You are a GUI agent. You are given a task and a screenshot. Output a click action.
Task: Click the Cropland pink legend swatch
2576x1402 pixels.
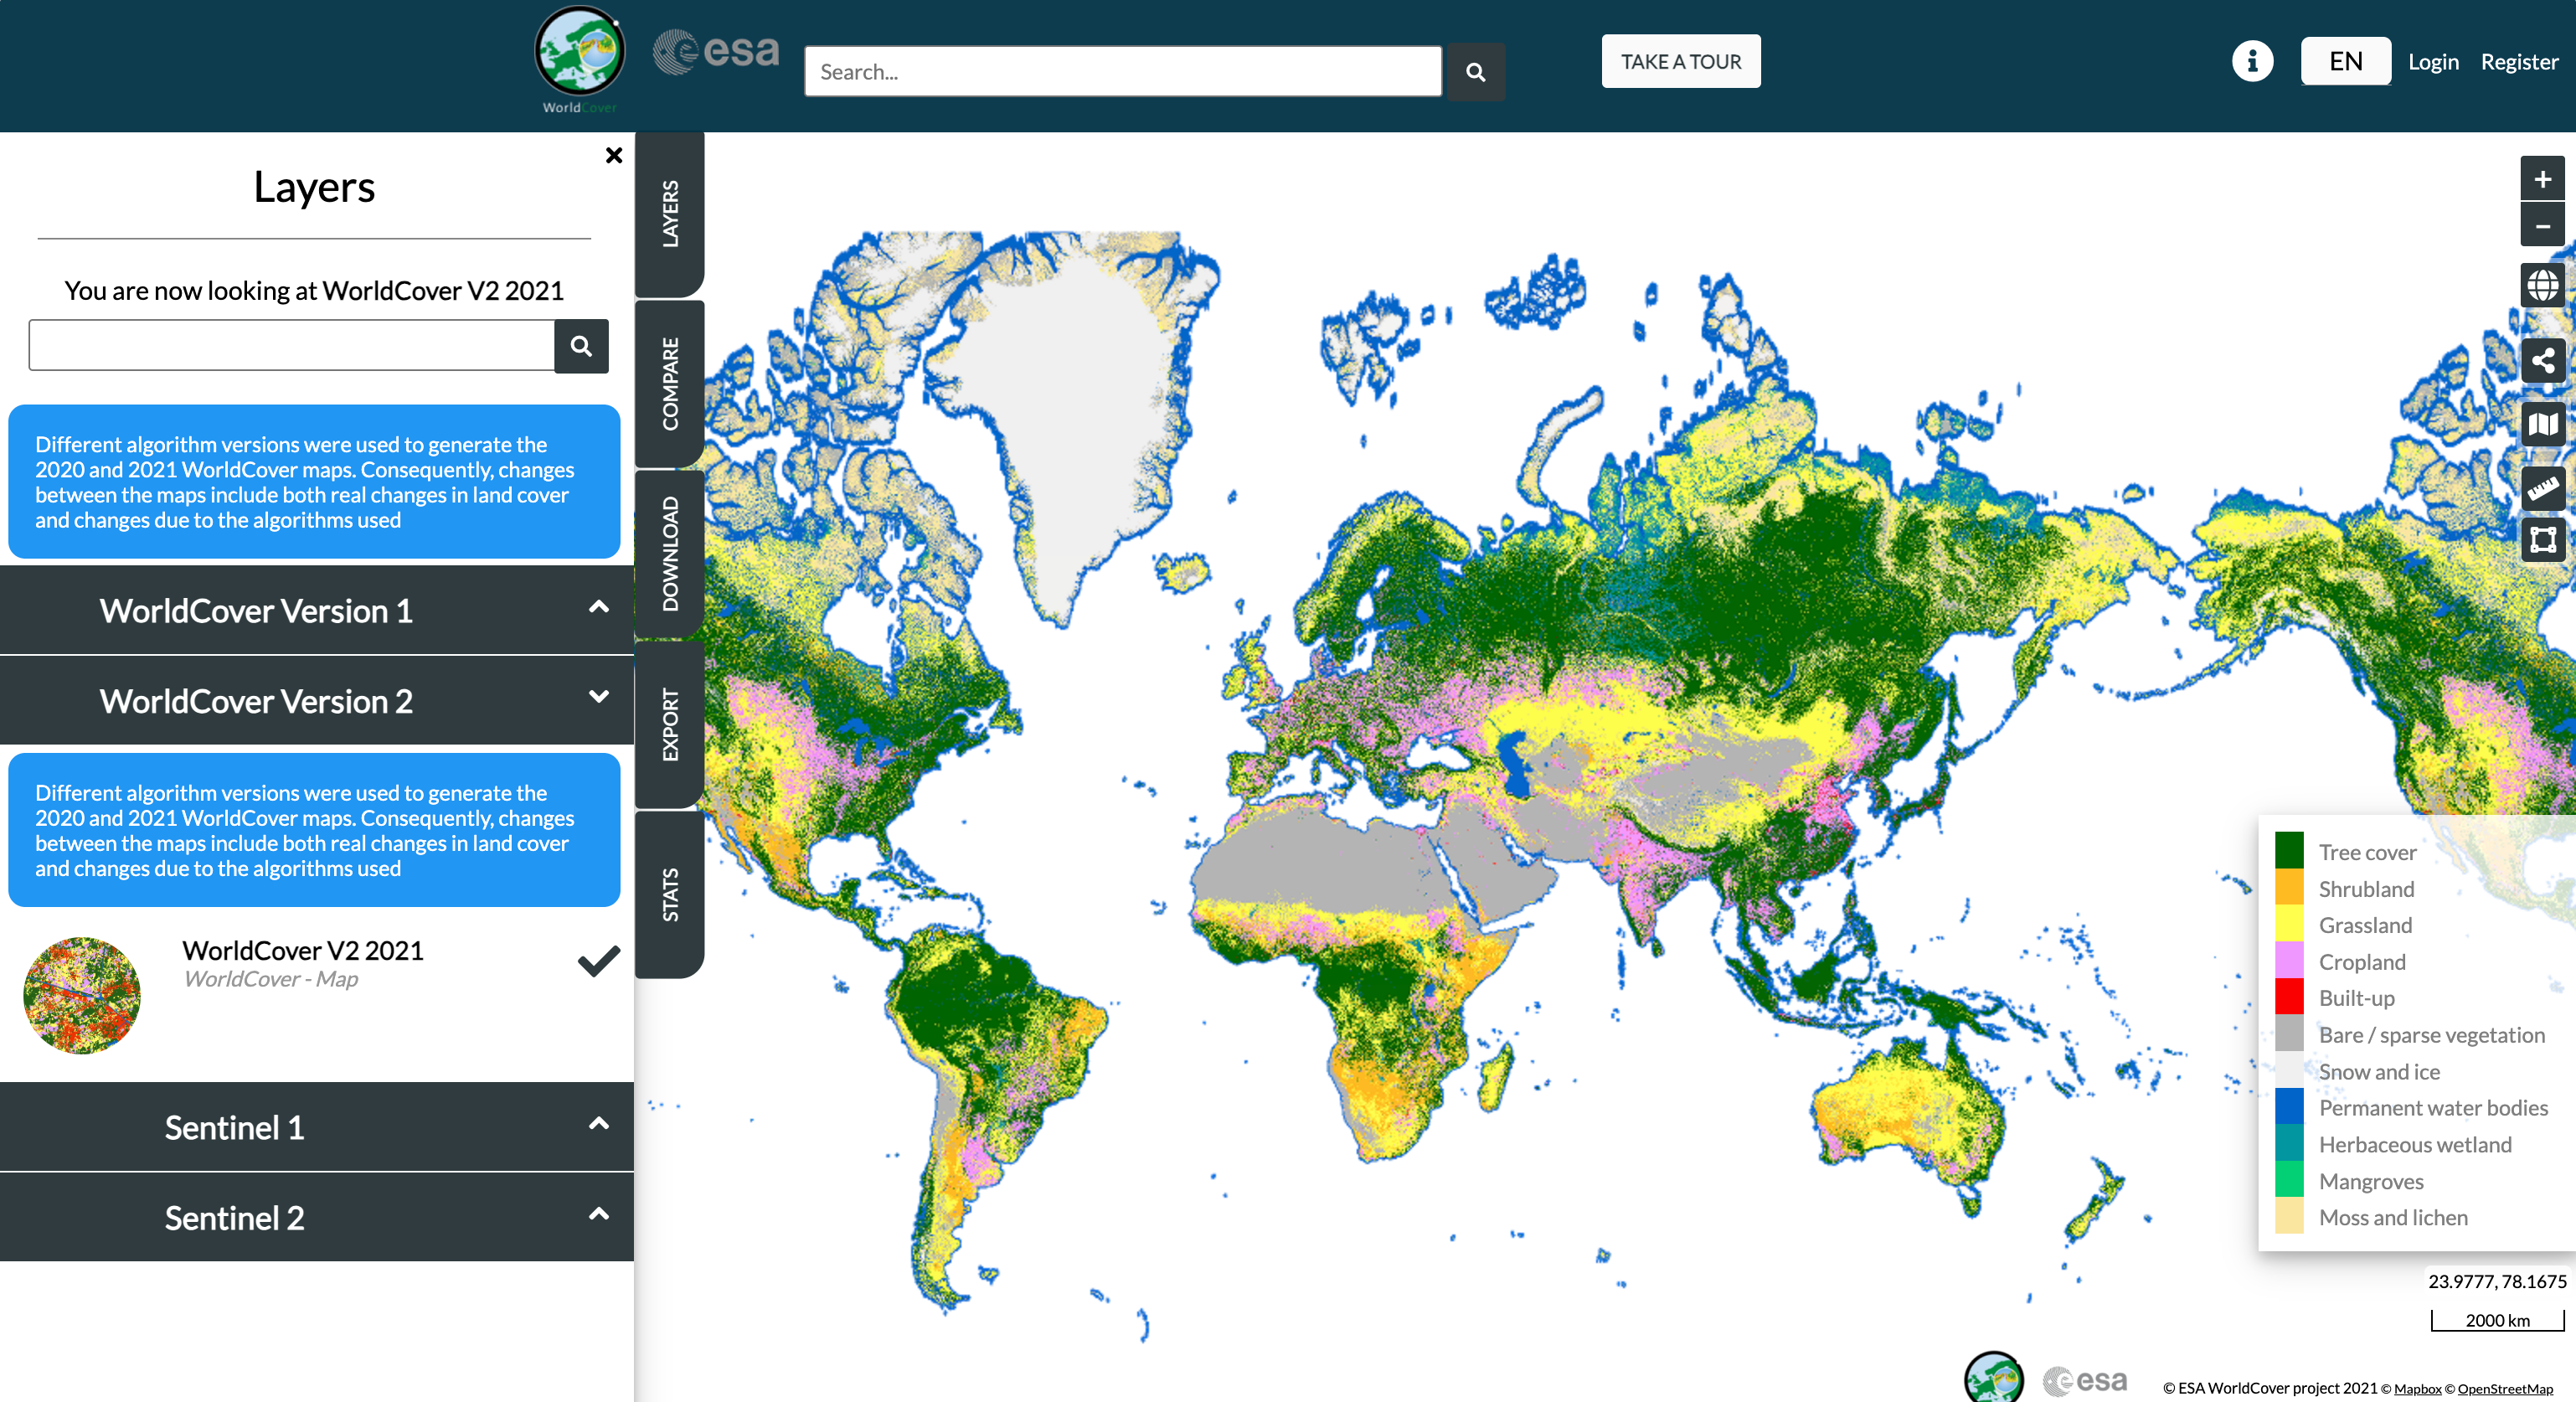click(2289, 961)
